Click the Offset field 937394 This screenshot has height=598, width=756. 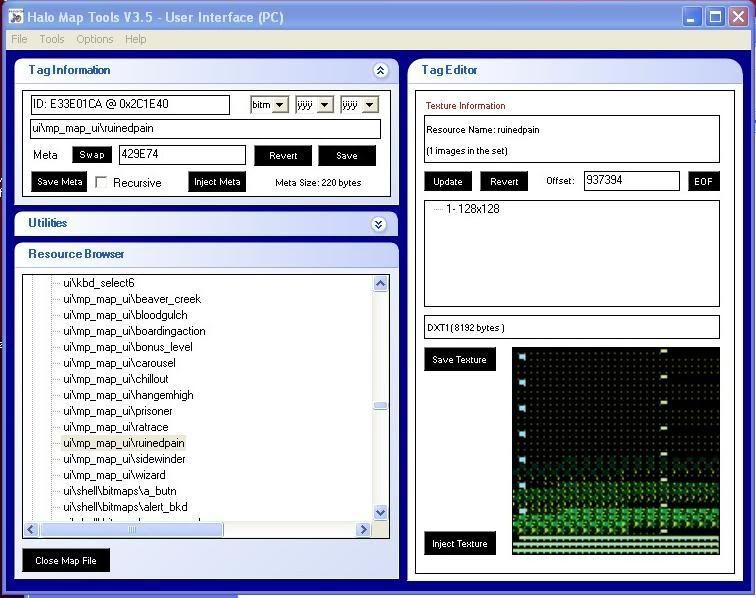[632, 181]
